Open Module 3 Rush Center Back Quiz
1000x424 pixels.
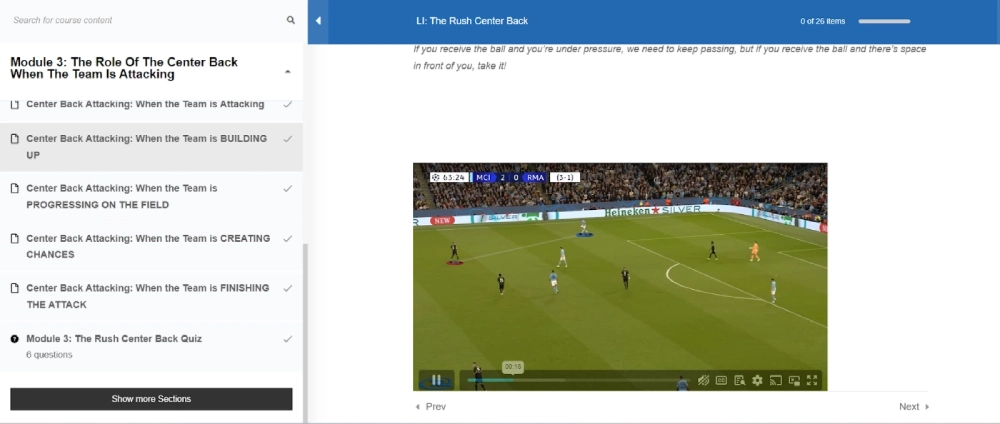tap(114, 339)
